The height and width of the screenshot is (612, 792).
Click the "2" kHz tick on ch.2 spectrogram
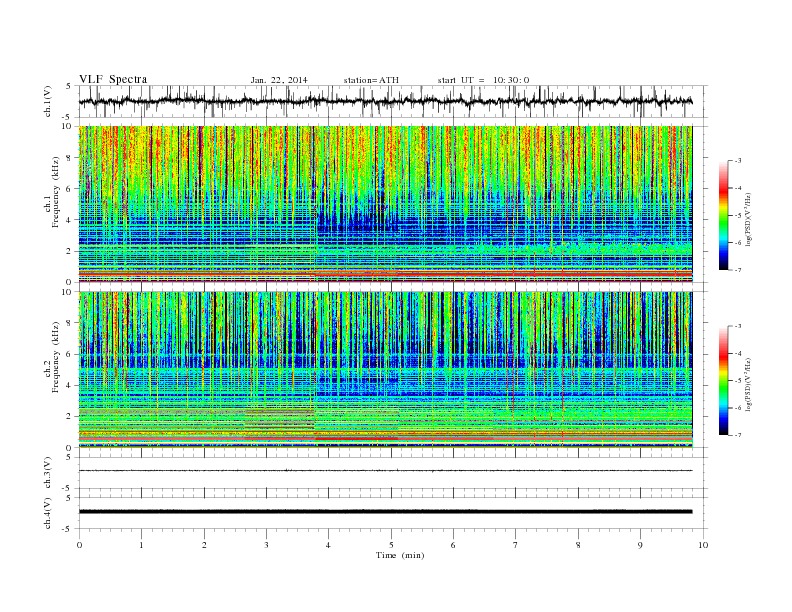click(x=70, y=416)
